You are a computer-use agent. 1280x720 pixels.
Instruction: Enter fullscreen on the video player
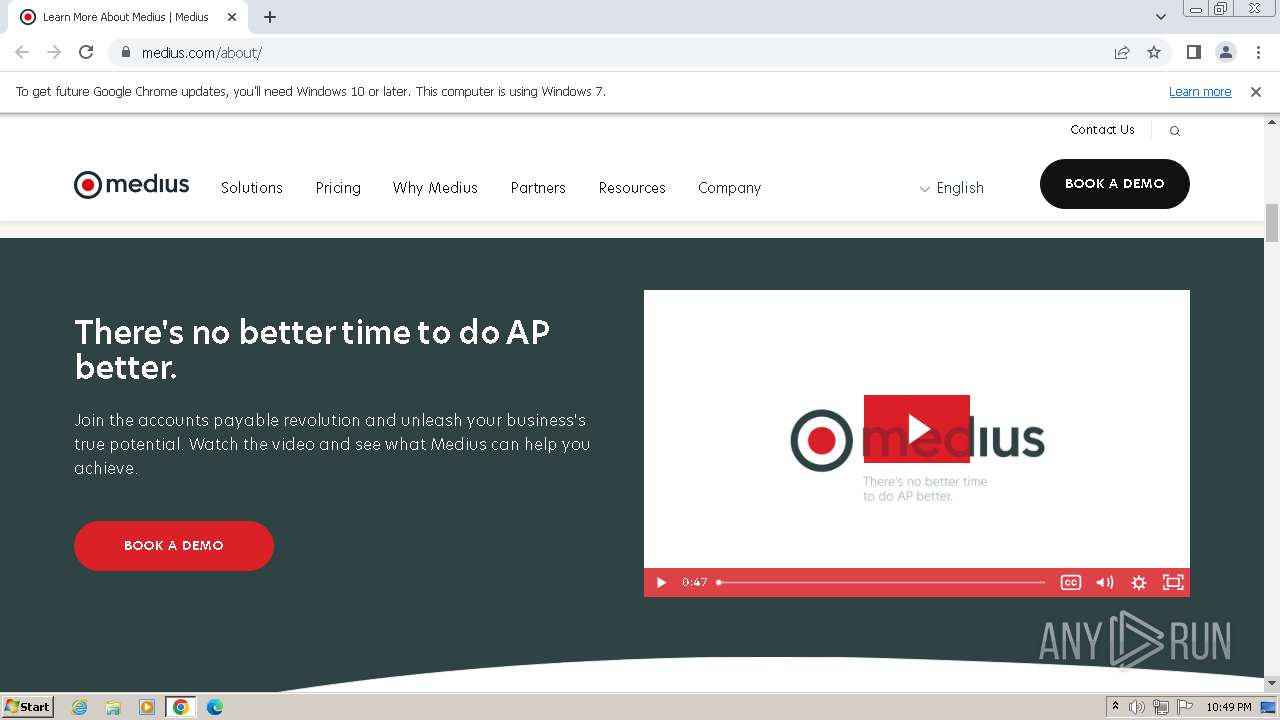(1173, 582)
